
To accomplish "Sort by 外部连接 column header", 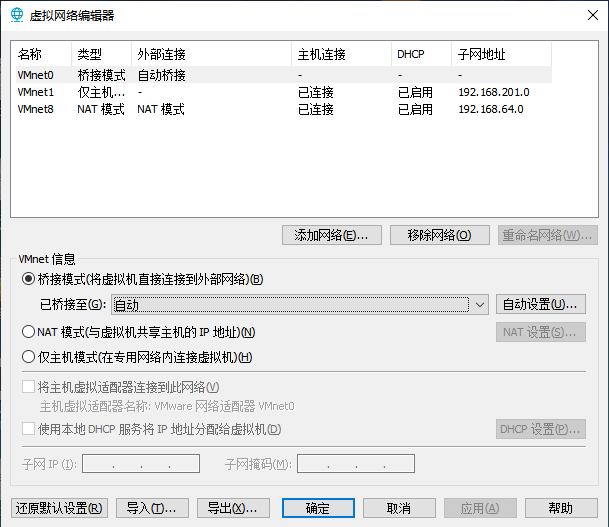I will click(x=211, y=54).
